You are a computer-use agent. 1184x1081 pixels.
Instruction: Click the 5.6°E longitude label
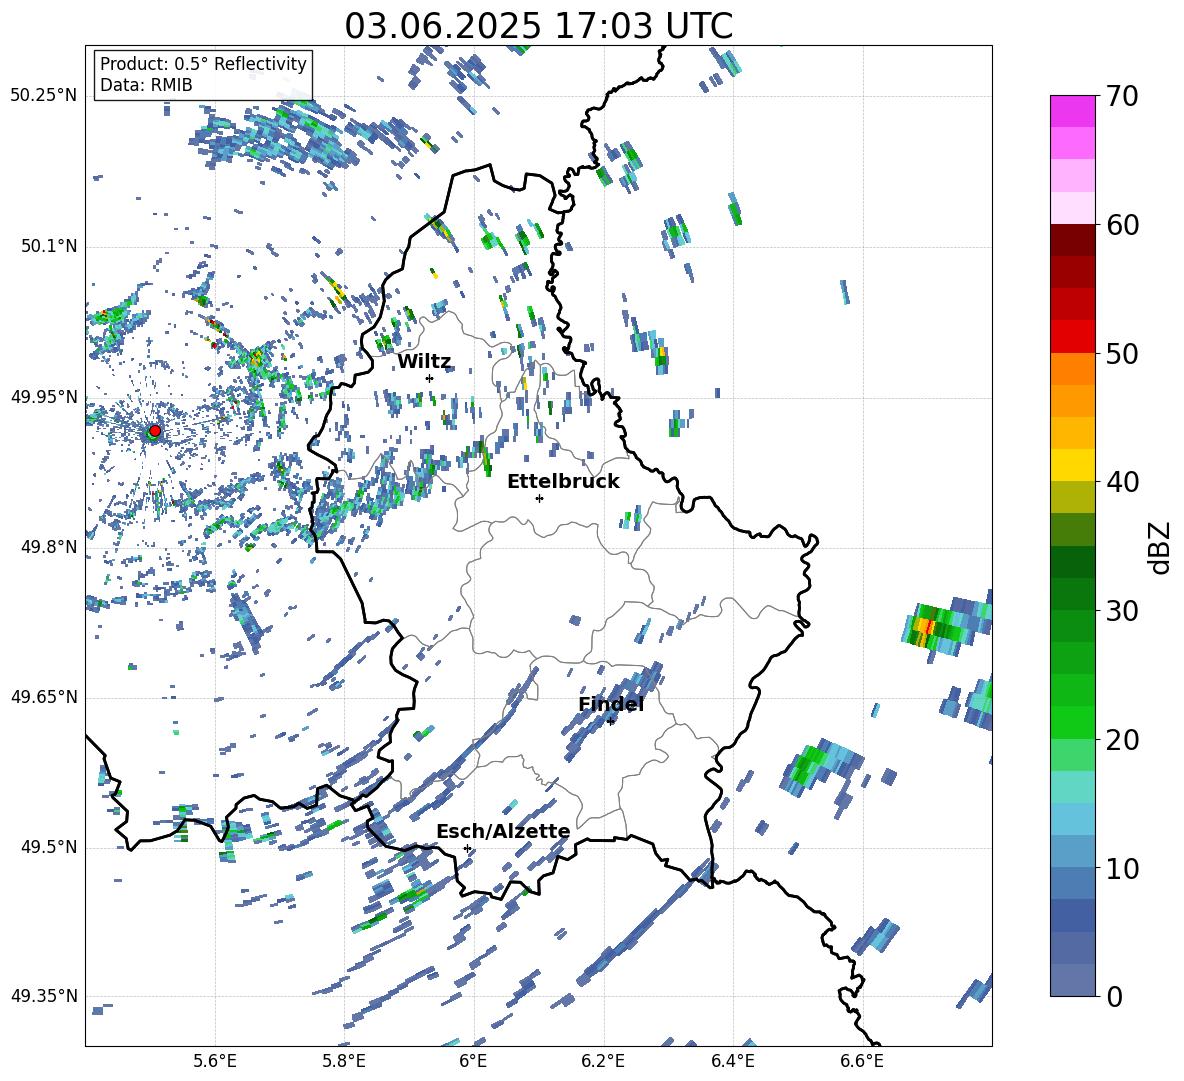coord(215,1061)
